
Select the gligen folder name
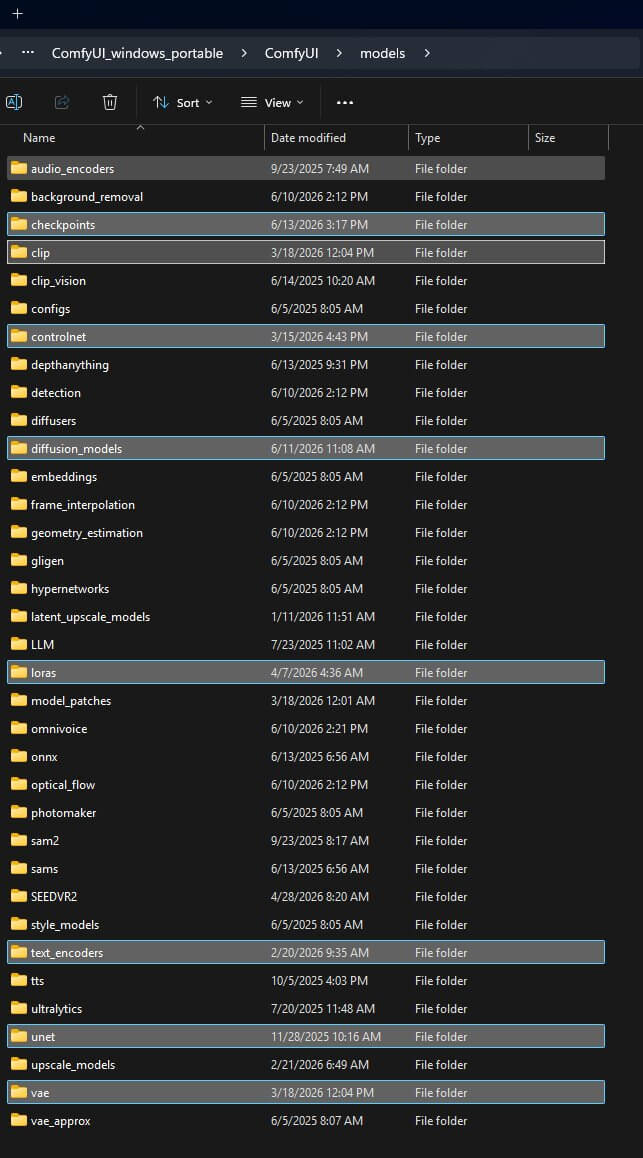coord(47,561)
